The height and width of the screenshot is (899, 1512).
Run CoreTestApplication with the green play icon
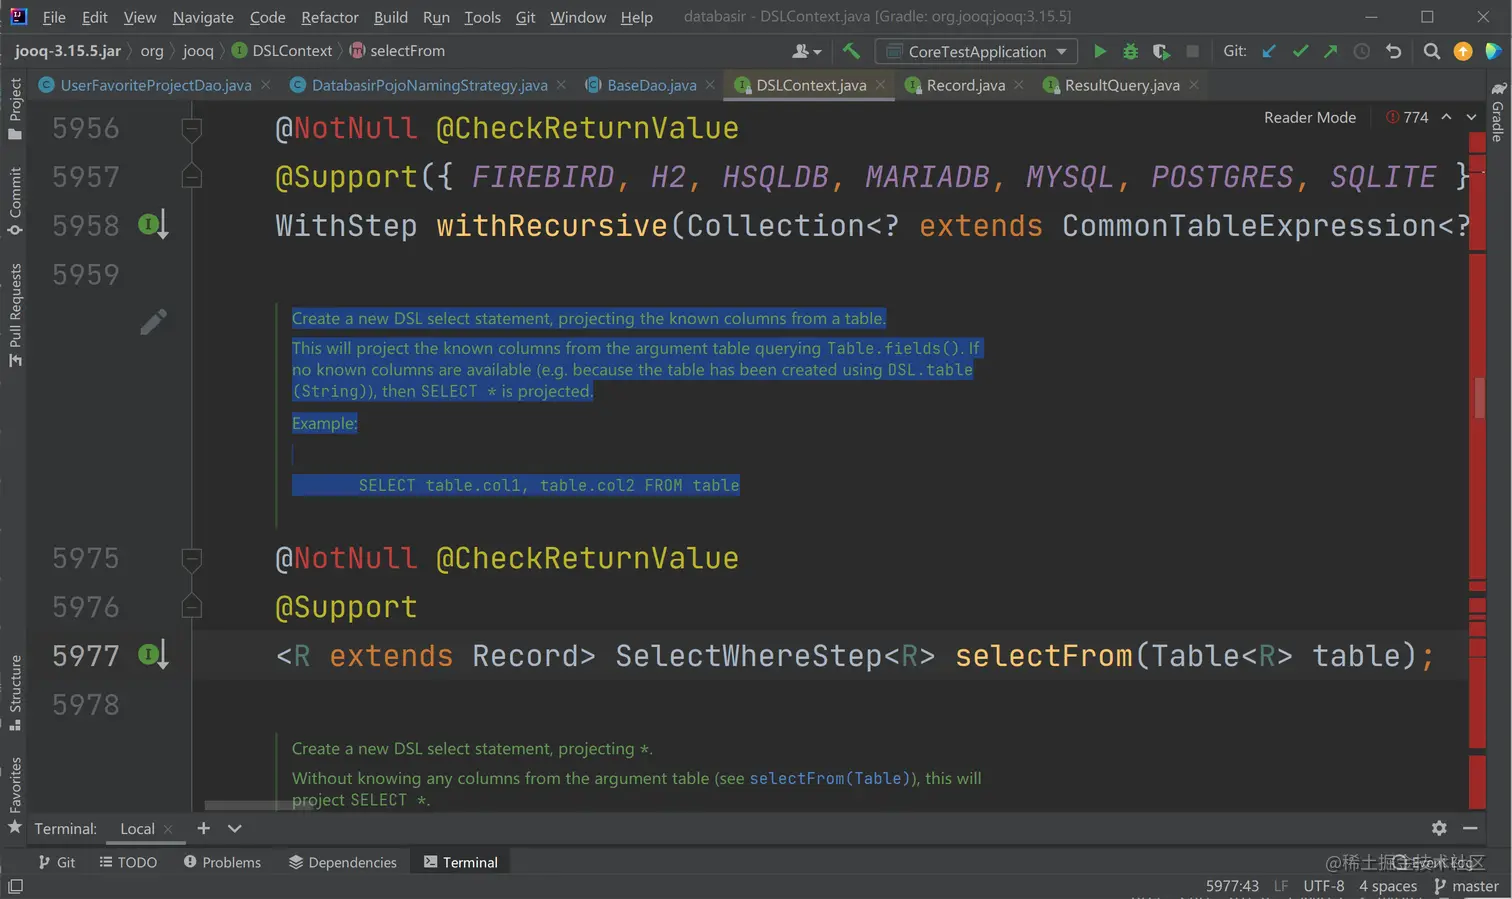(1100, 51)
